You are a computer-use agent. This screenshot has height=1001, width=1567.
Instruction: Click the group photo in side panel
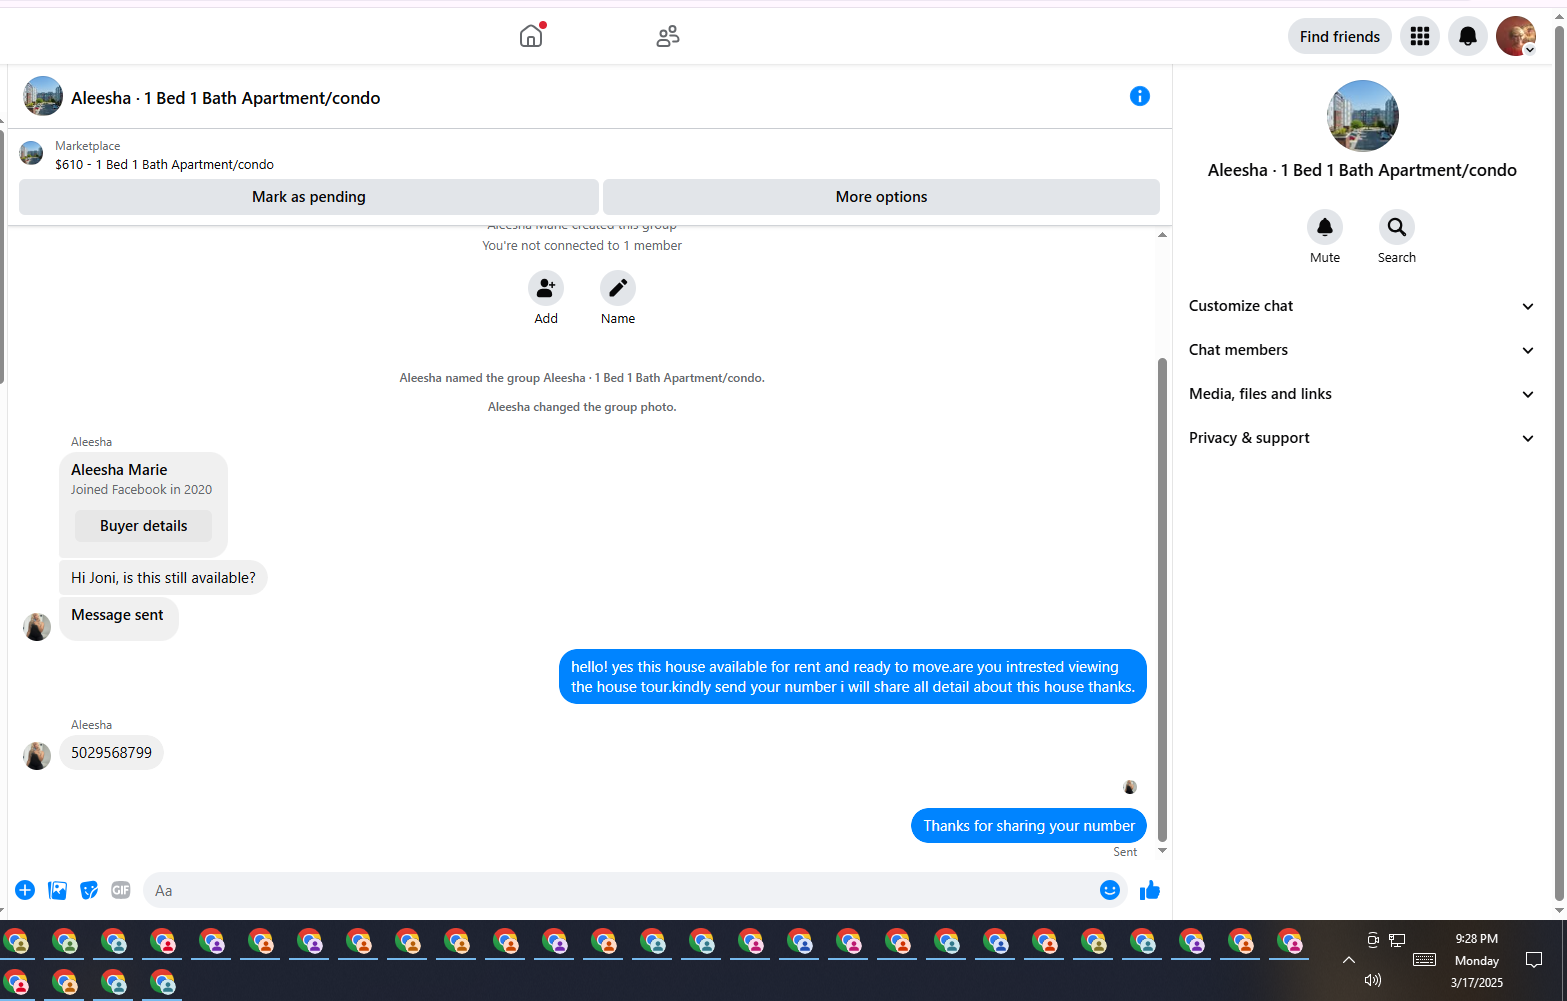tap(1362, 116)
